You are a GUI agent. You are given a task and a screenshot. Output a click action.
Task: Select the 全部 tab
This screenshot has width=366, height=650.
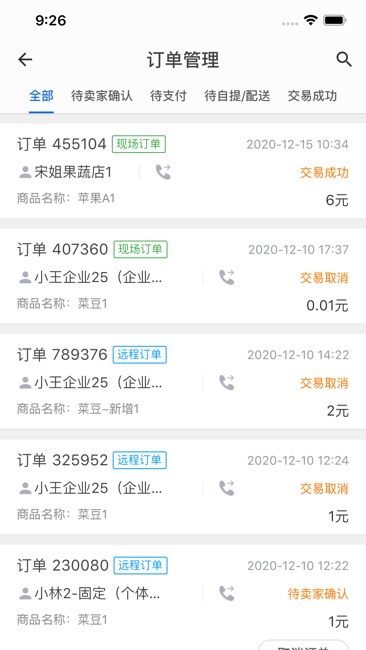point(41,96)
